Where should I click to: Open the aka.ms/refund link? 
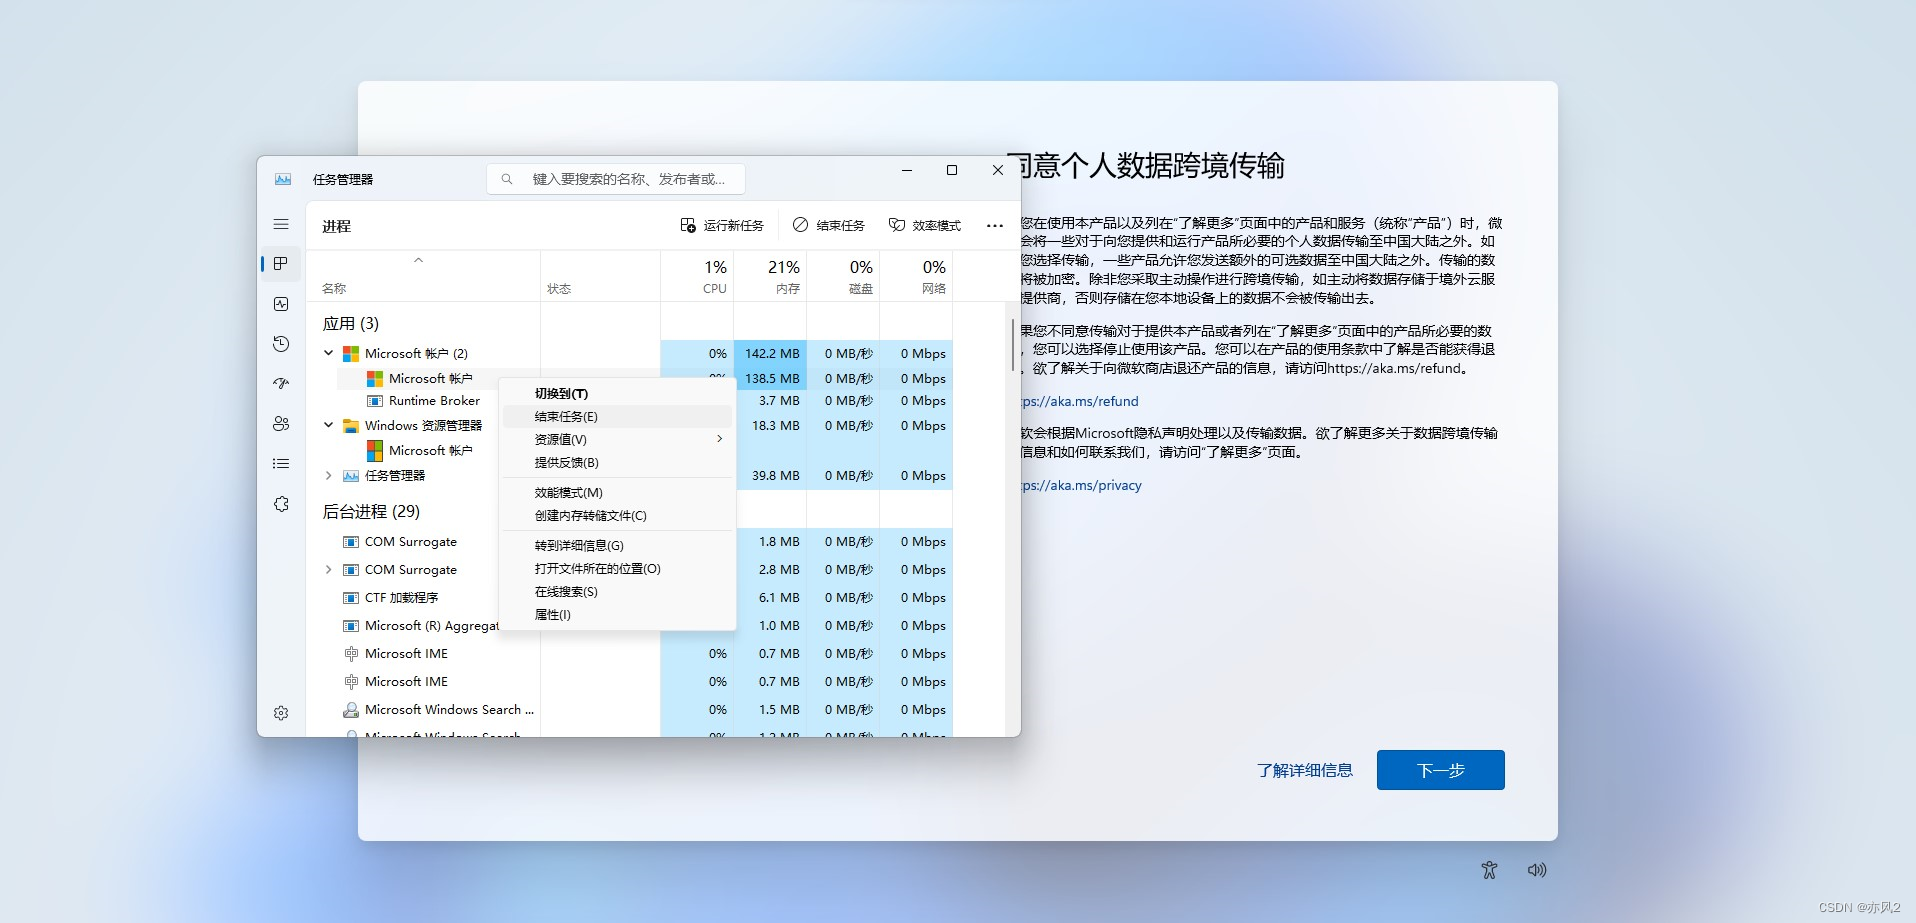(x=1080, y=402)
